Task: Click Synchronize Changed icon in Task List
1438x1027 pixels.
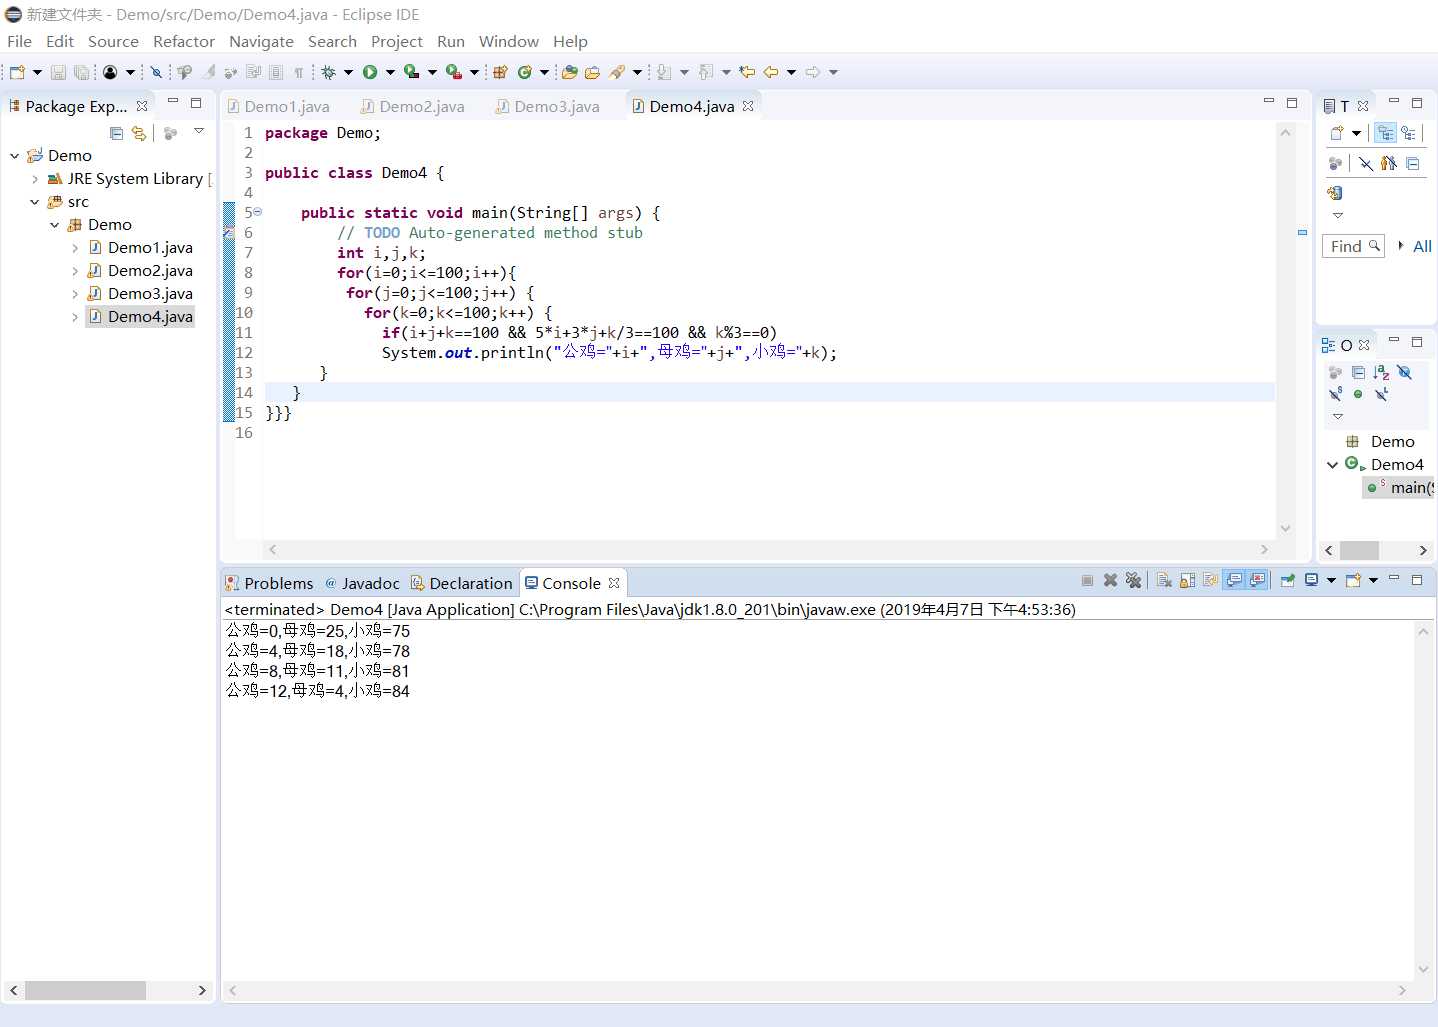Action: [x=1335, y=193]
